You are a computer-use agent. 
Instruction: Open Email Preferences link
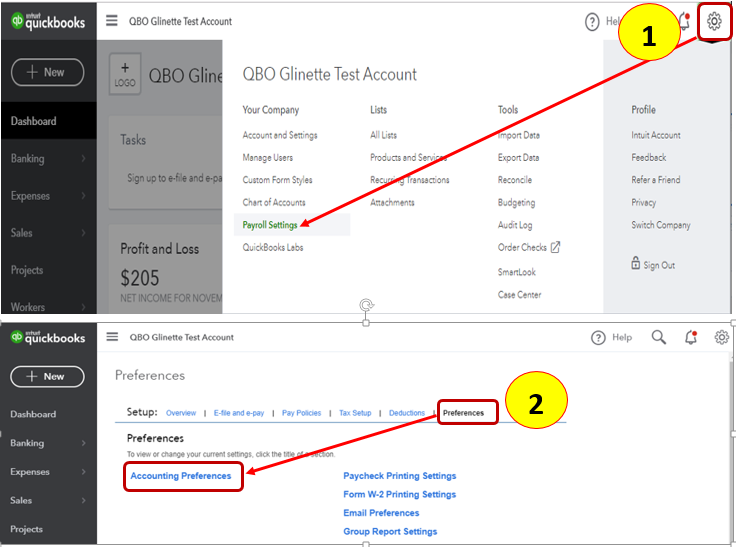pyautogui.click(x=381, y=513)
